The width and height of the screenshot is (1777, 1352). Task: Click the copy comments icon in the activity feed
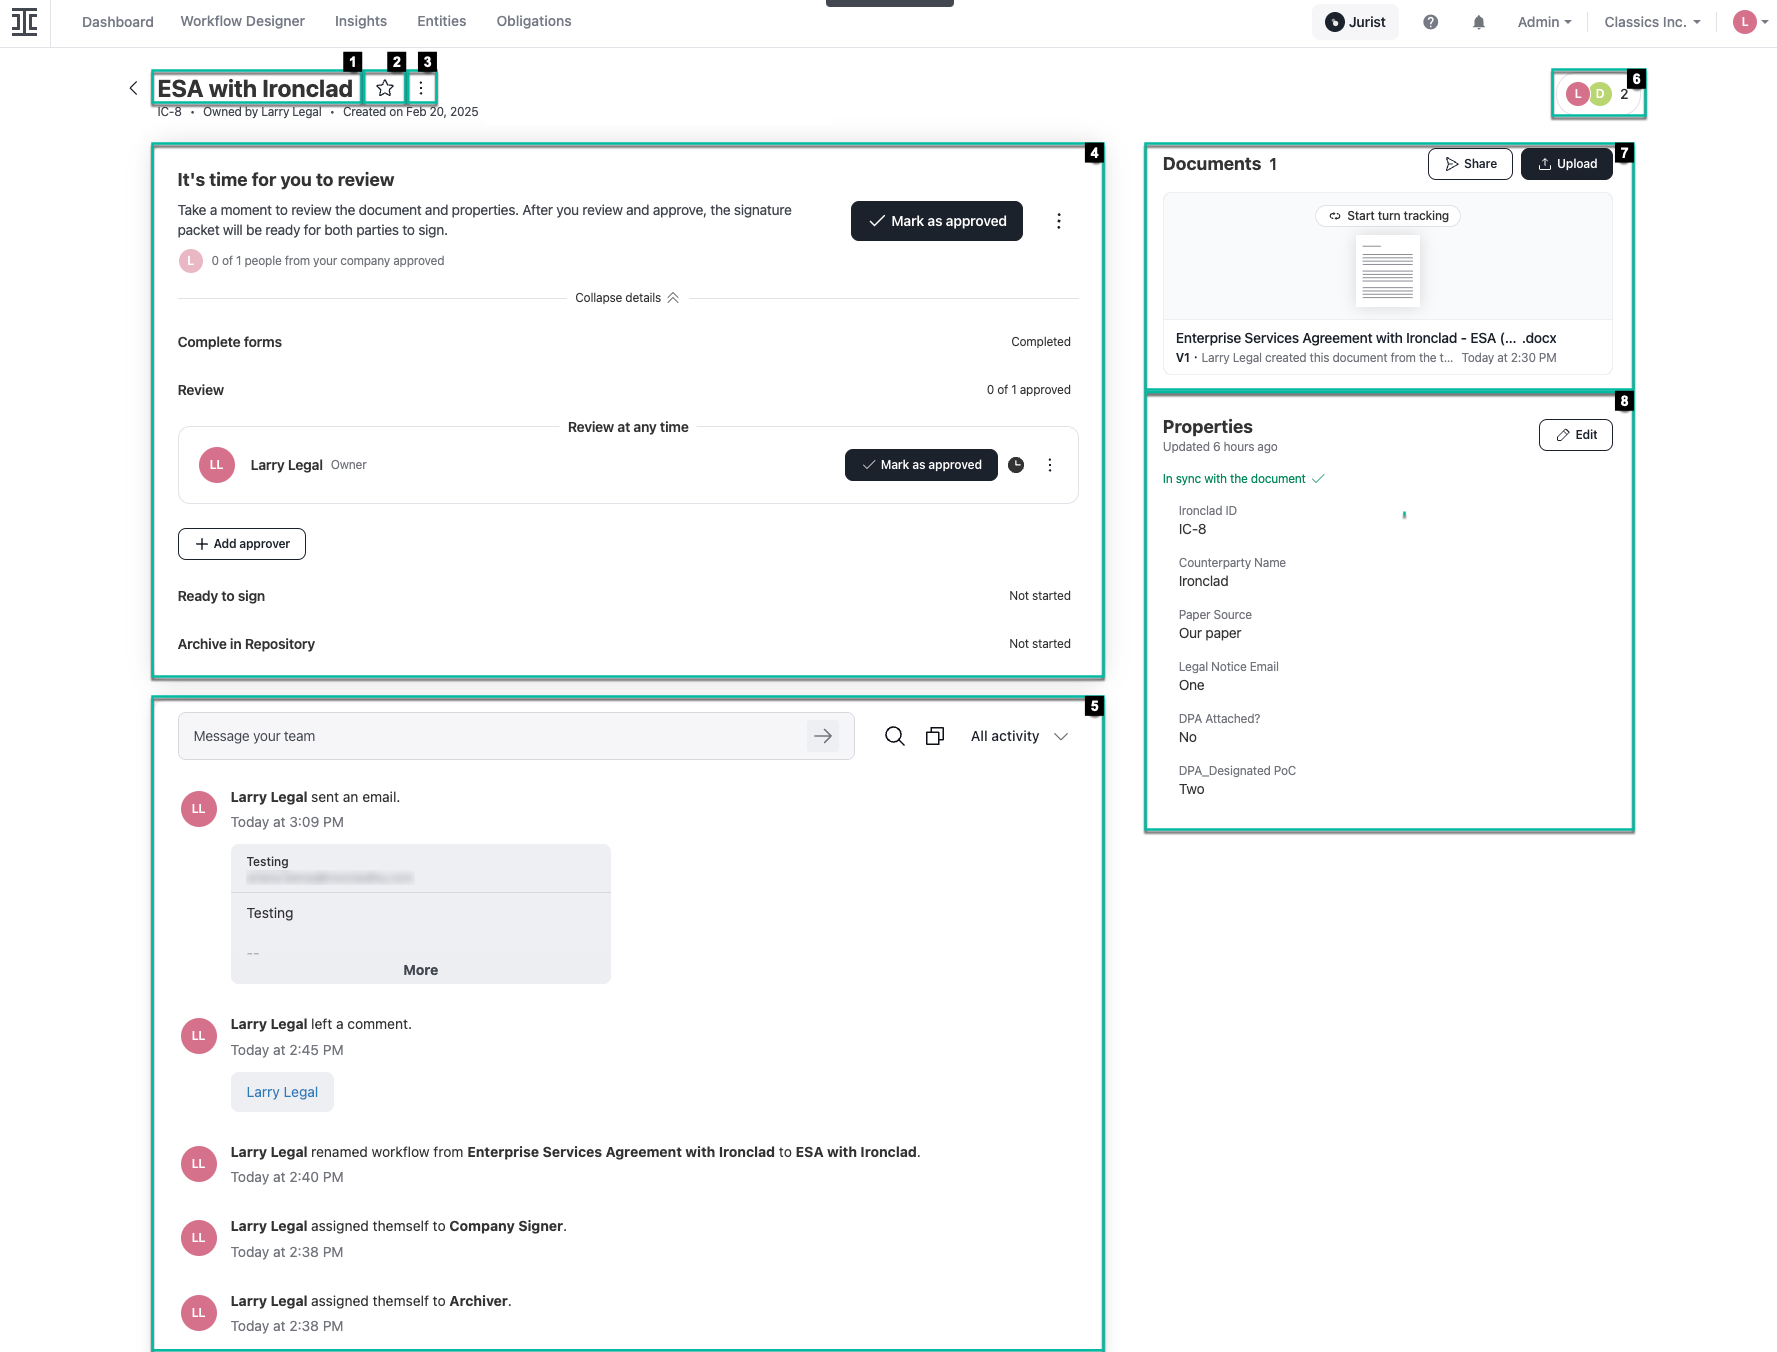(934, 736)
